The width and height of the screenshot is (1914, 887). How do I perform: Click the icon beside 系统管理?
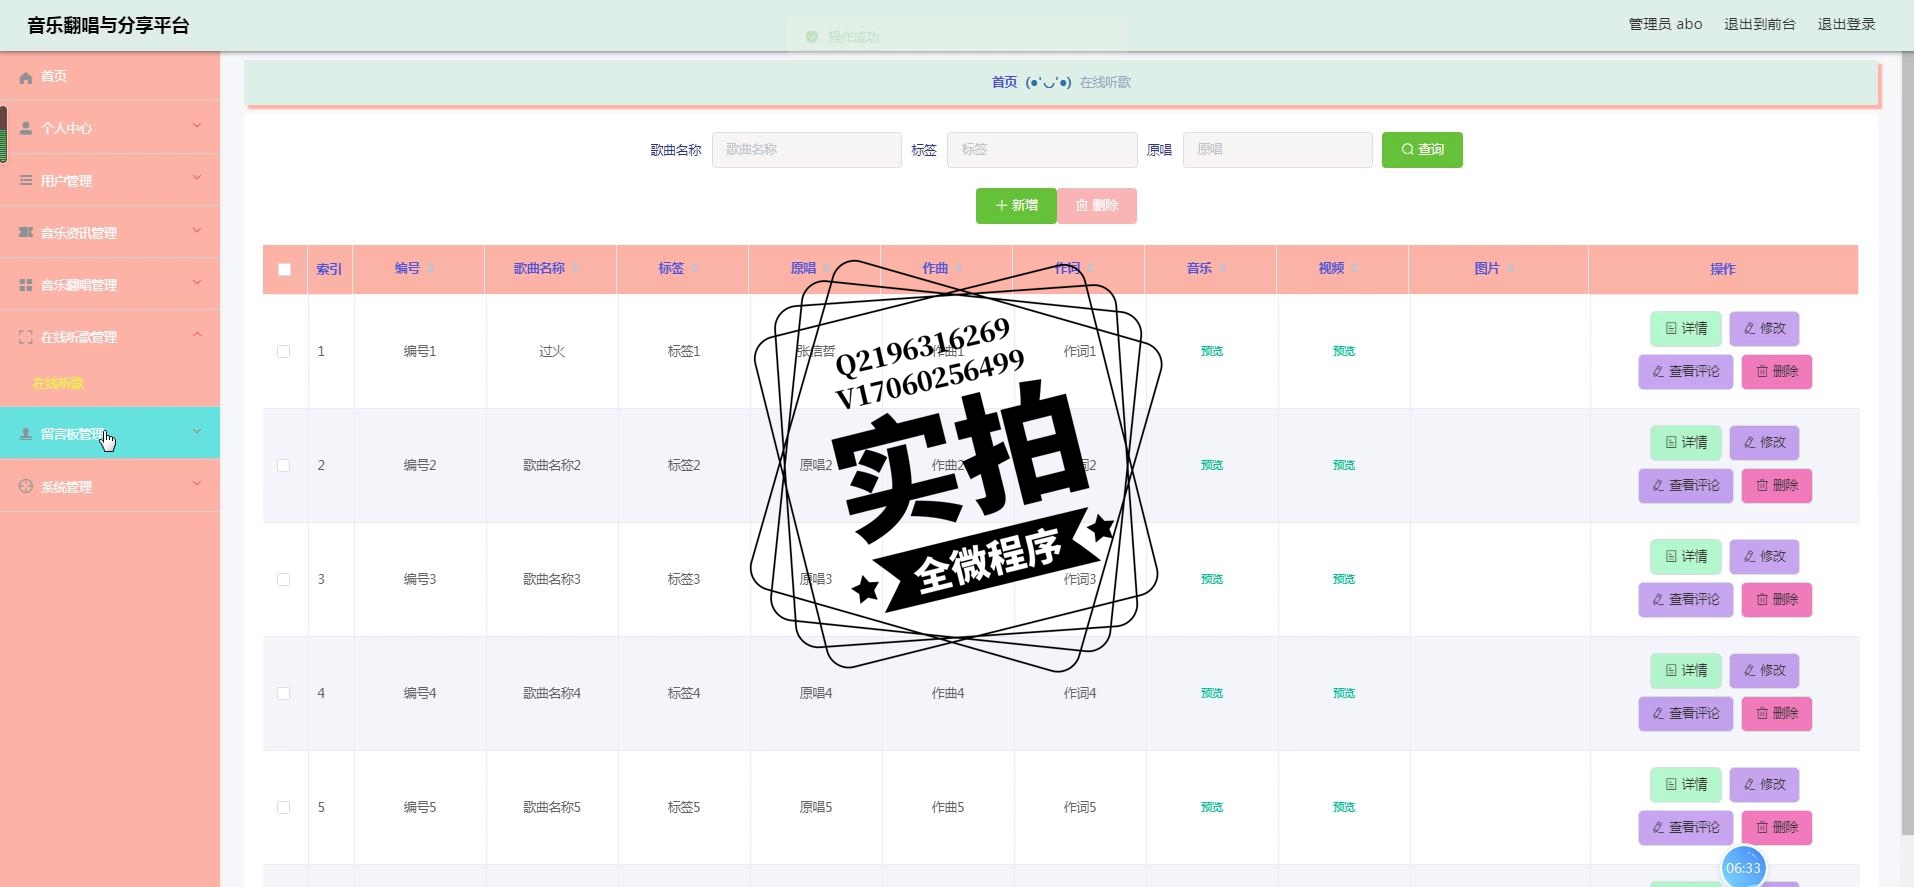[26, 487]
